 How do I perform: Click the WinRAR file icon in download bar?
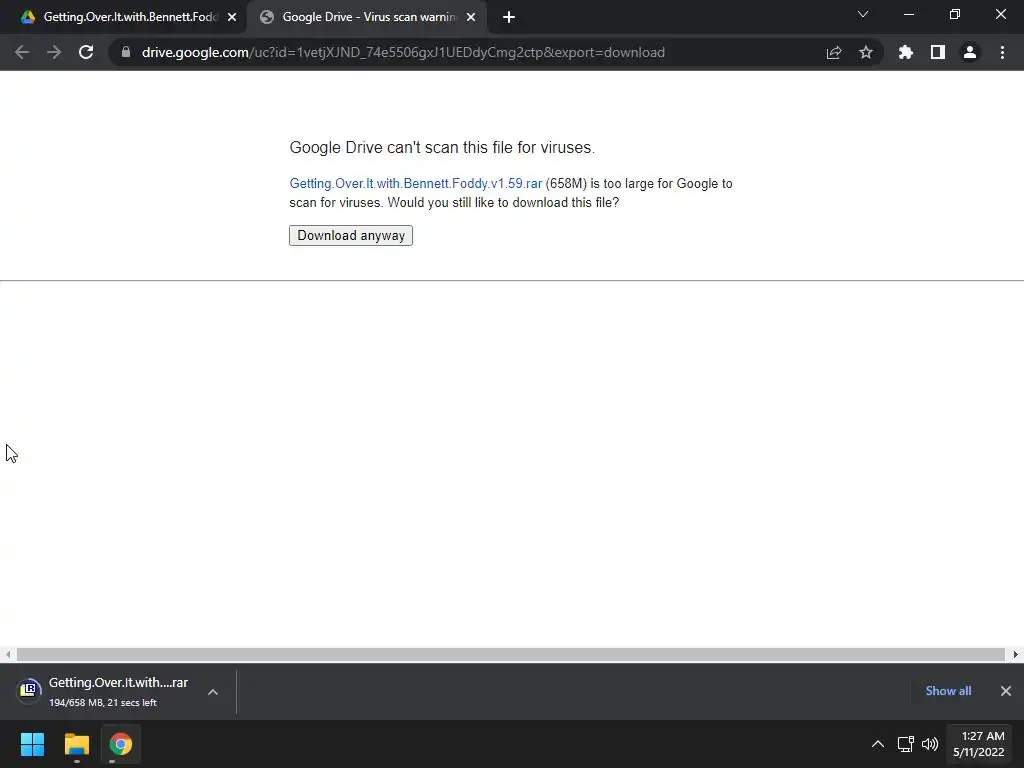[x=28, y=690]
